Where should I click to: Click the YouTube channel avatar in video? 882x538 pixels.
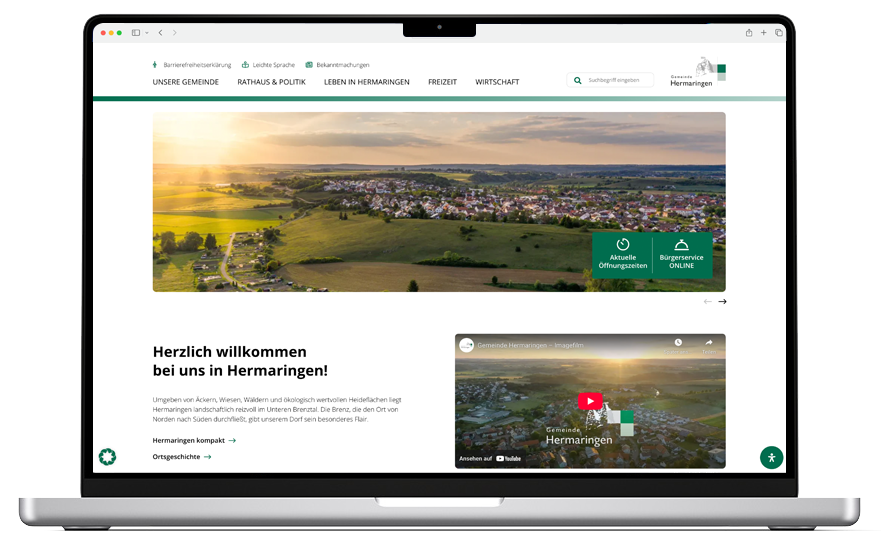click(466, 345)
